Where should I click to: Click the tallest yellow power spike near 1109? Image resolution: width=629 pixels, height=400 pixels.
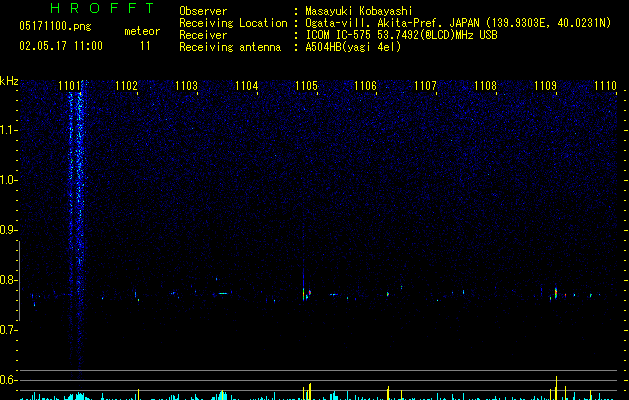pos(556,388)
